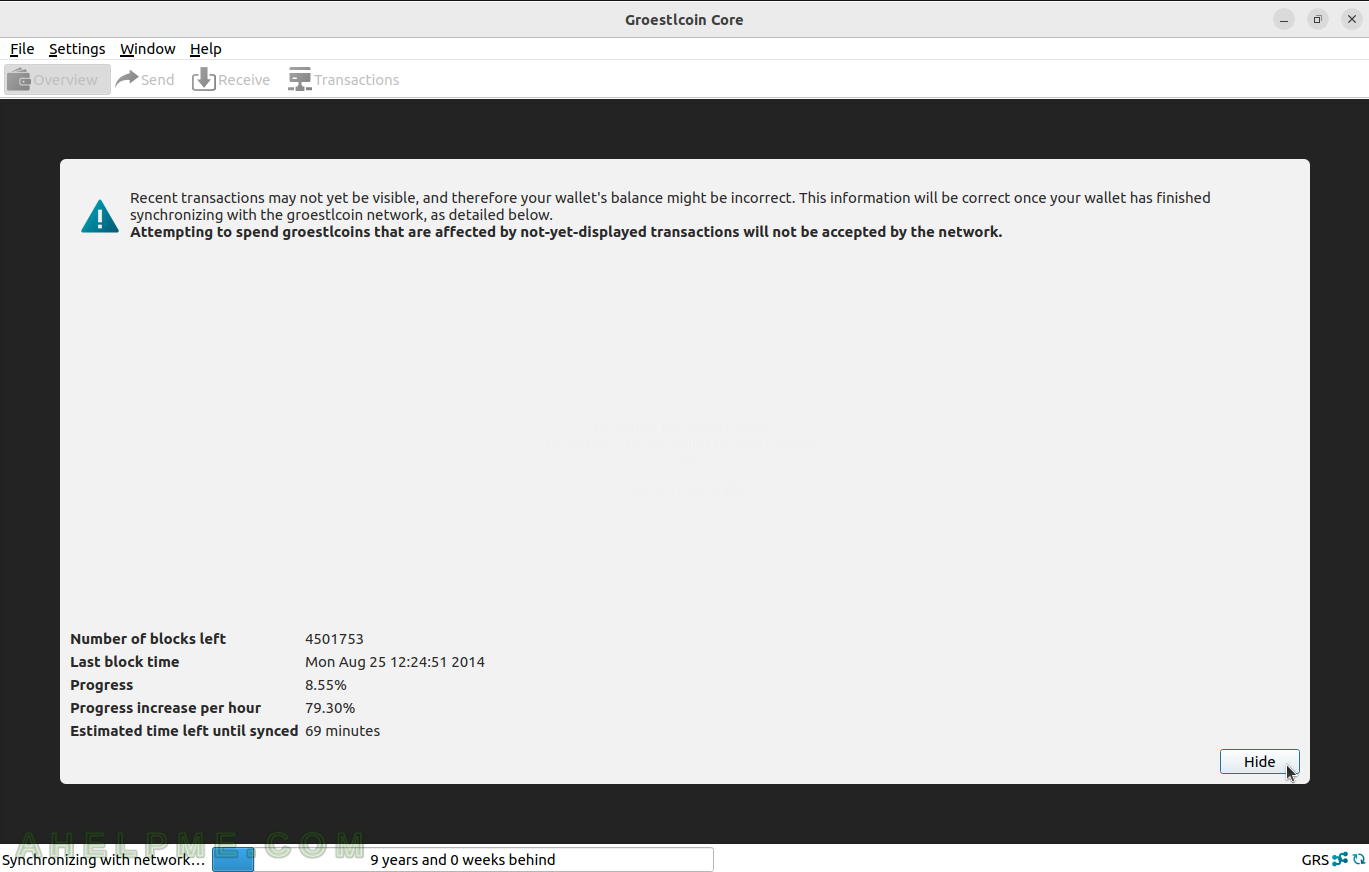Click the '4501753' blocks left value
Image resolution: width=1369 pixels, height=872 pixels.
point(334,639)
